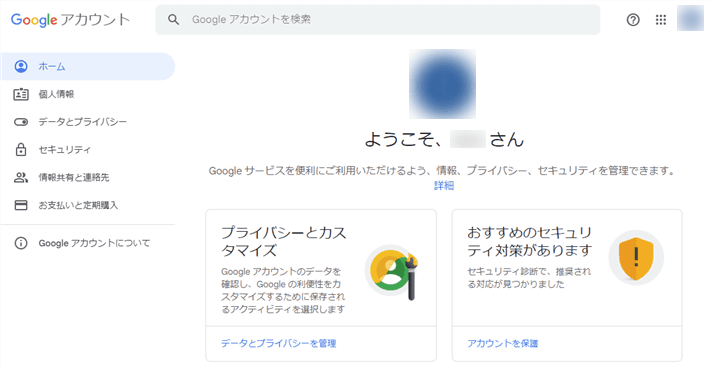Click the ホーム person icon in sidebar
710x371 pixels.
(21, 66)
